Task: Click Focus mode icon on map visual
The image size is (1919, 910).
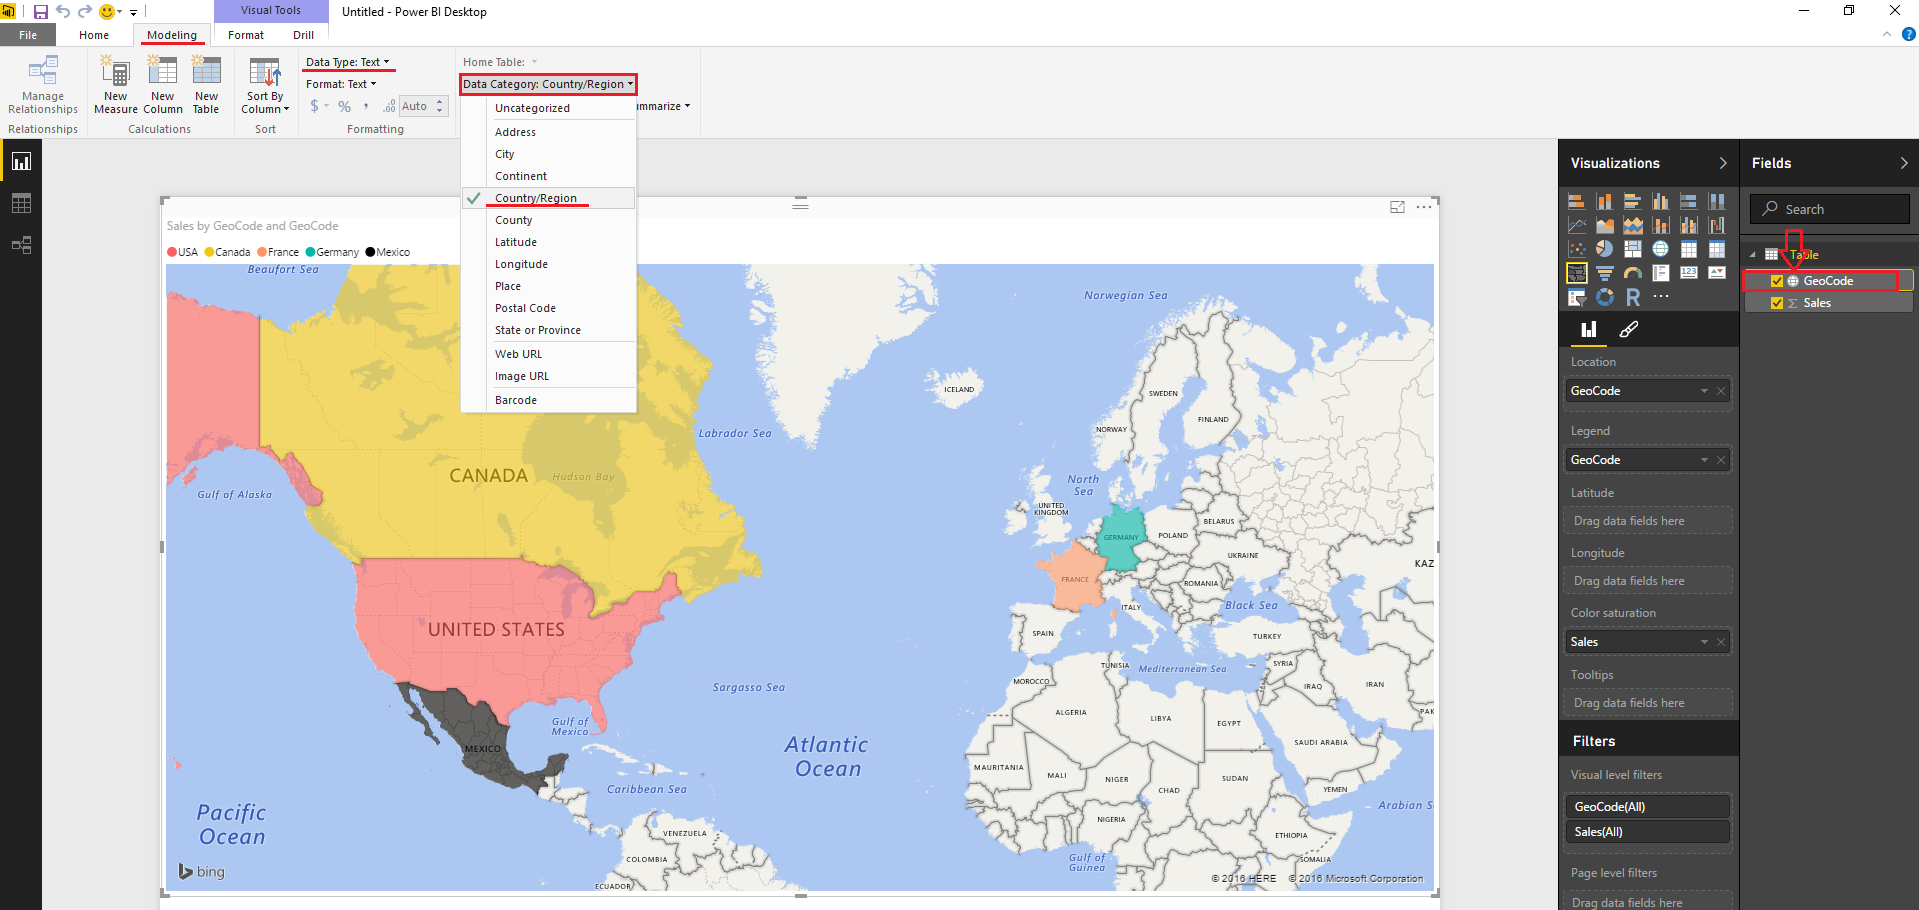Action: 1397,207
